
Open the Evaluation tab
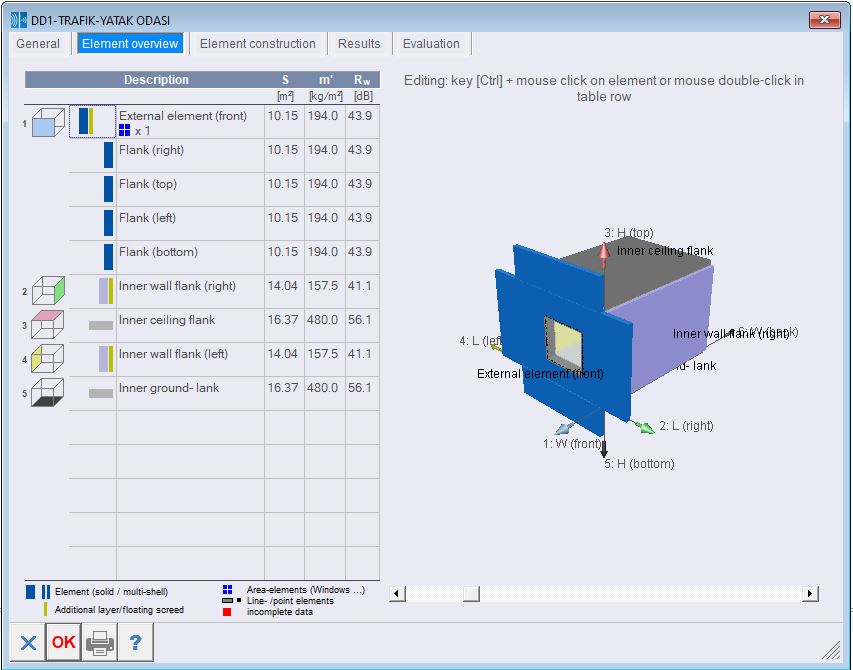(x=431, y=44)
